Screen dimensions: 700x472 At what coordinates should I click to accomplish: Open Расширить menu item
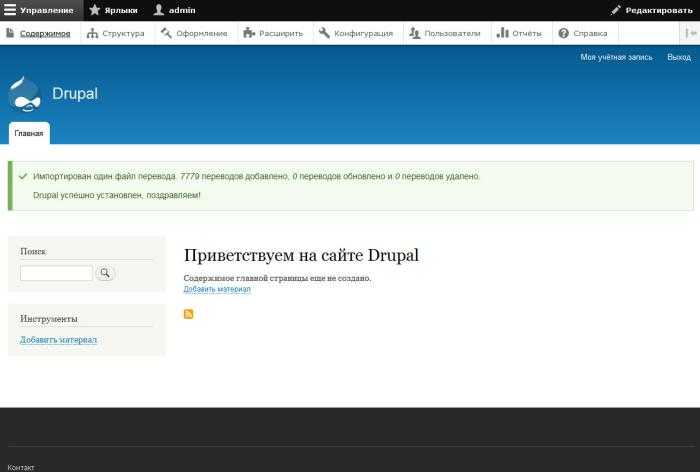click(x=281, y=33)
